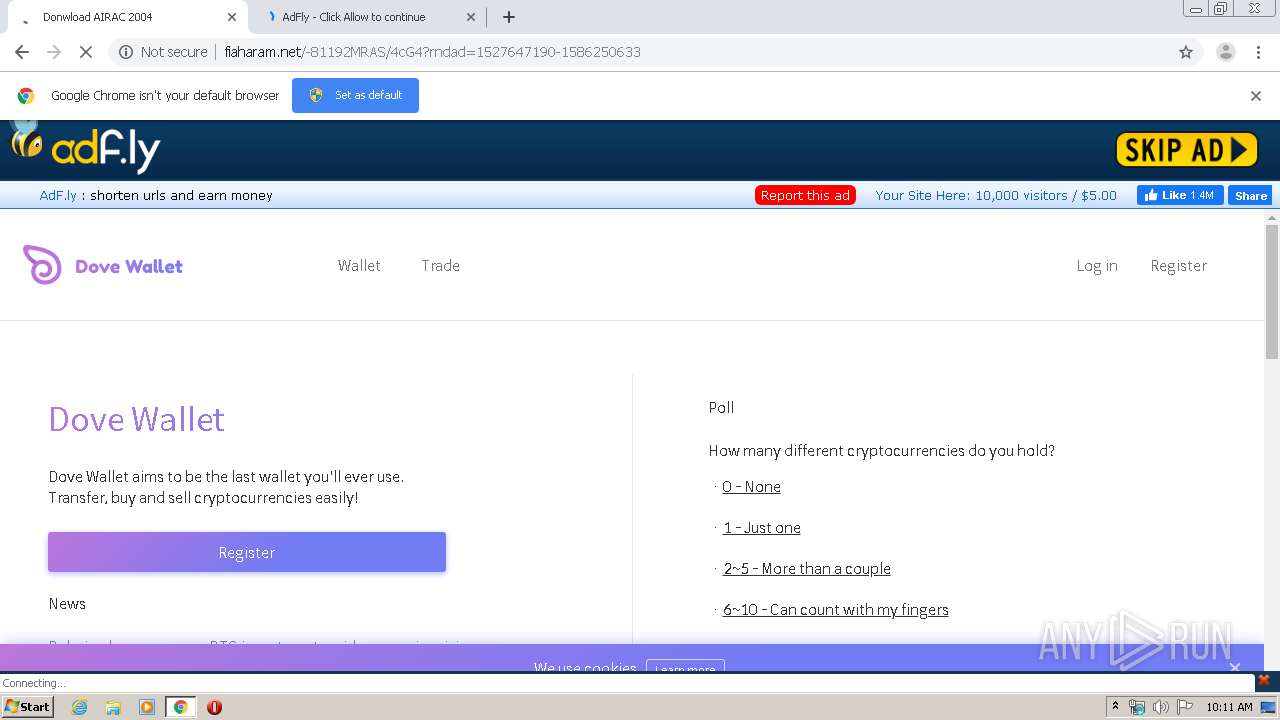Screen dimensions: 1280x720
Task: Choose poll answer 1 - Just one
Action: coord(762,527)
